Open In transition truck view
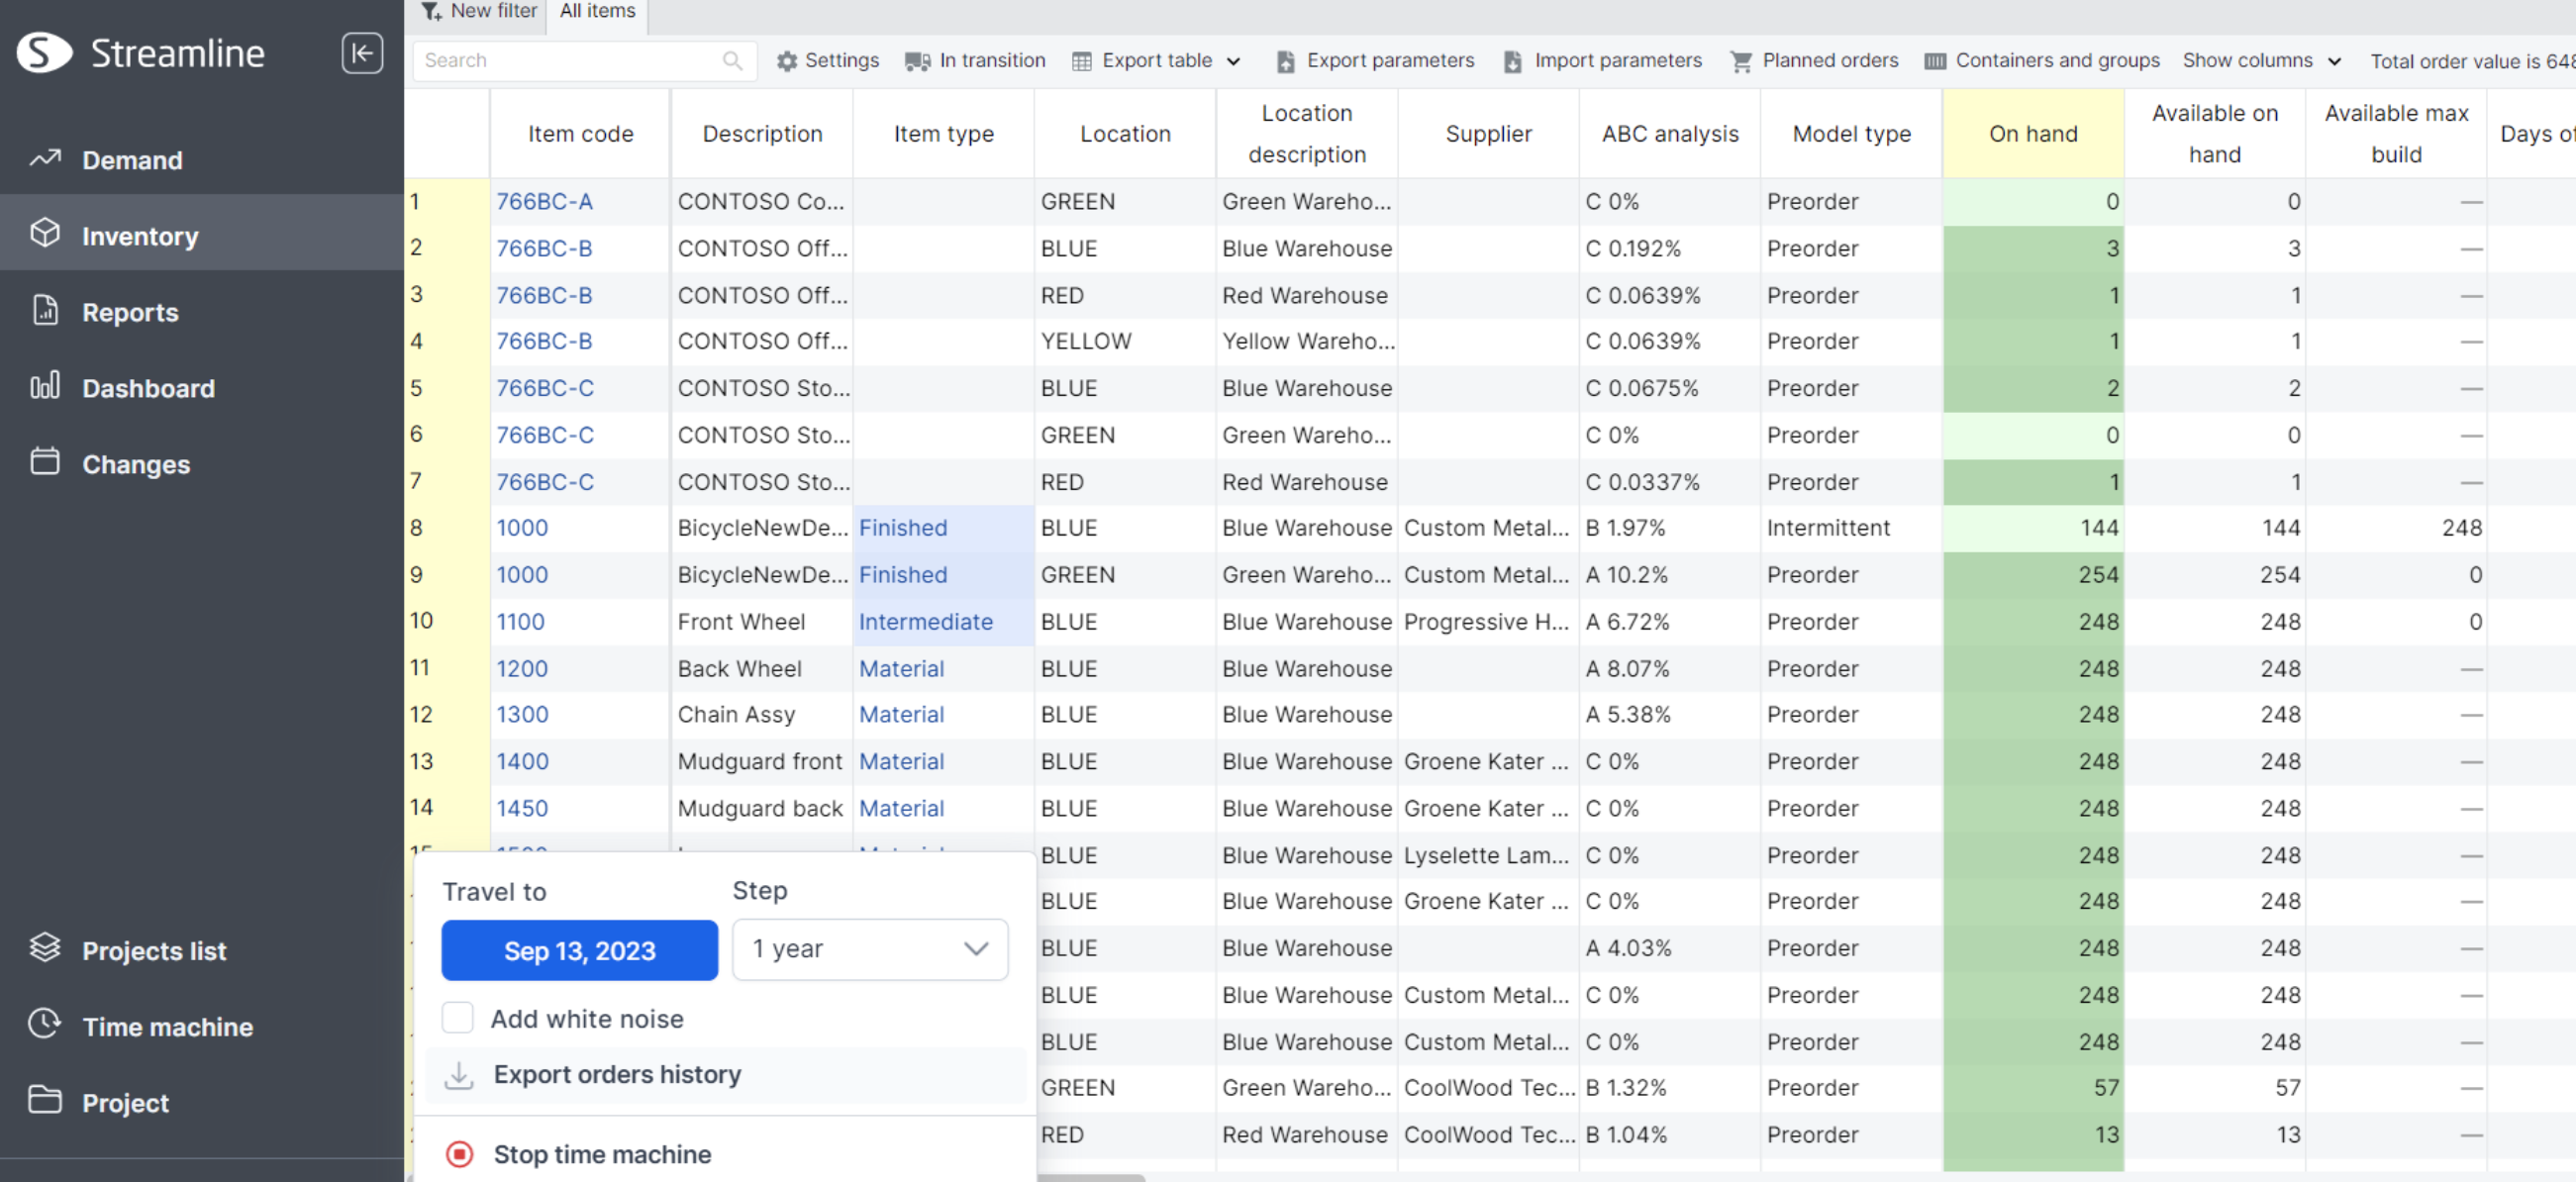Screen dimensions: 2576x1182 [916, 61]
